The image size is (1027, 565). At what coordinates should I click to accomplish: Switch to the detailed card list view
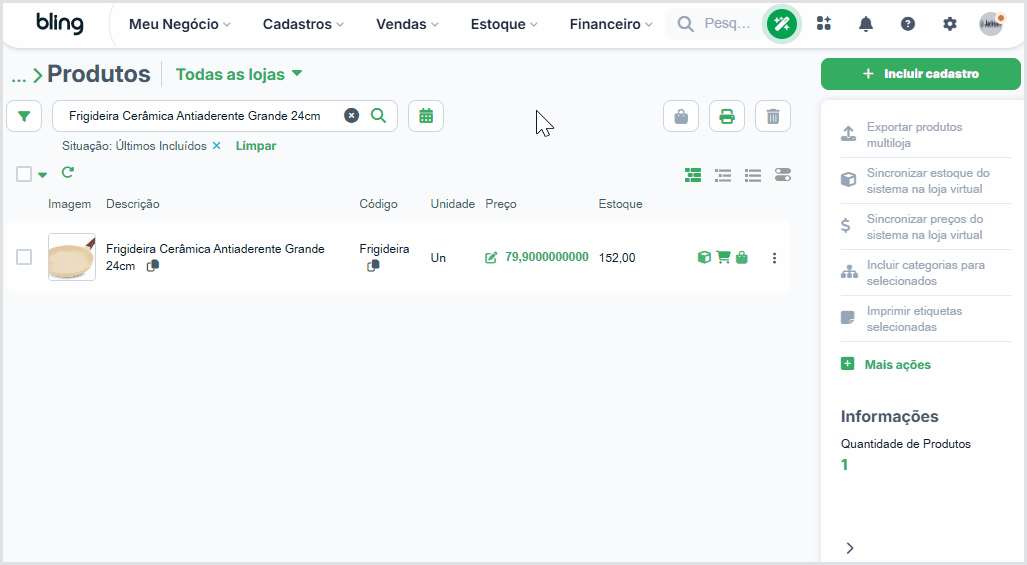tap(693, 175)
